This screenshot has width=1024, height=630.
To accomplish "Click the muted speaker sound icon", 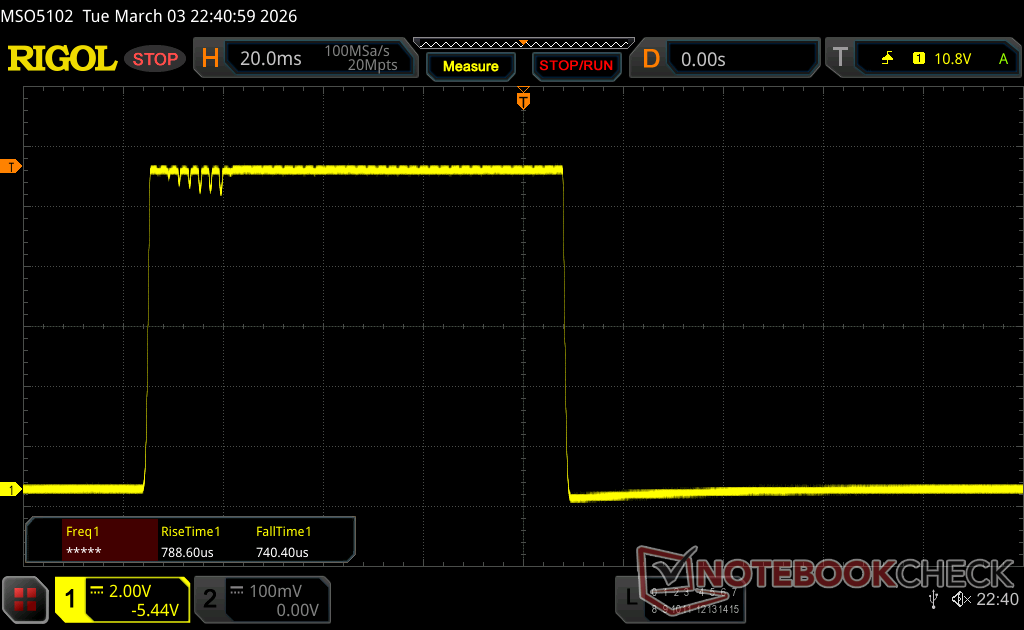I will click(x=961, y=599).
